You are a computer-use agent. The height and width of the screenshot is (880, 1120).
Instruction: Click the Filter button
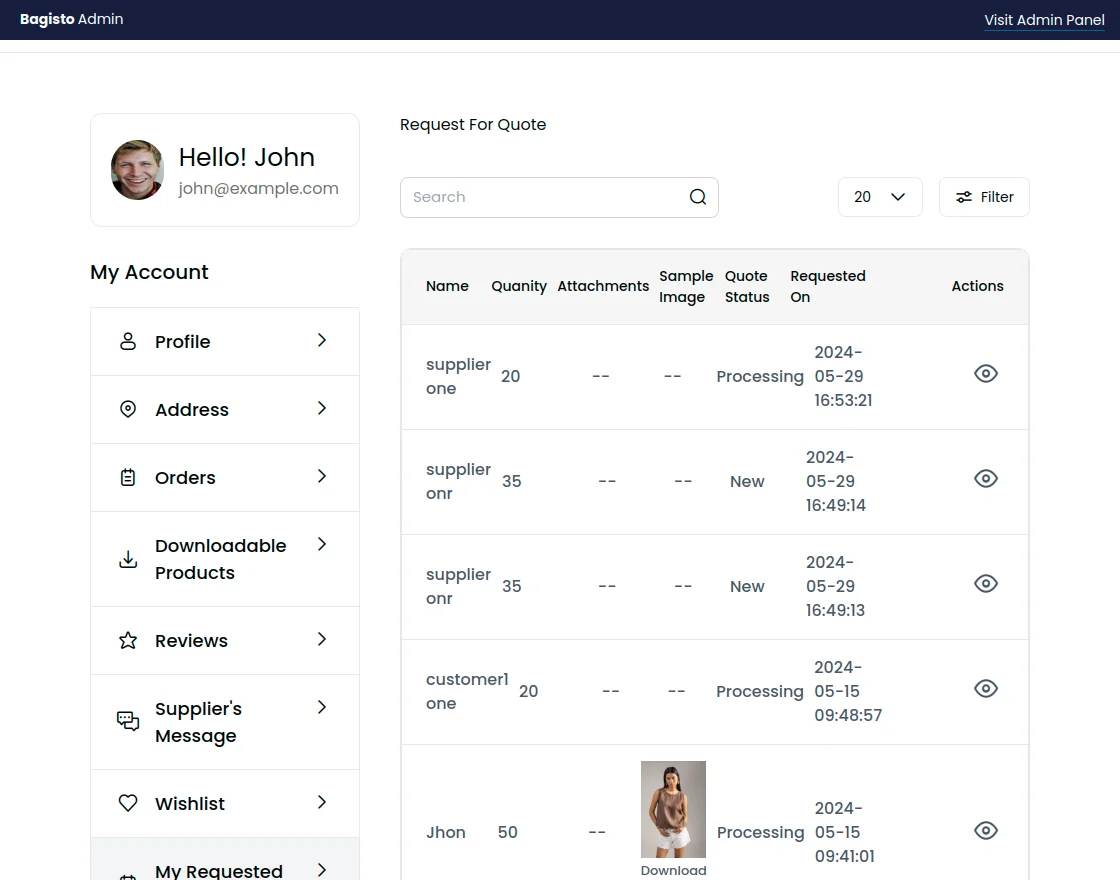tap(984, 197)
